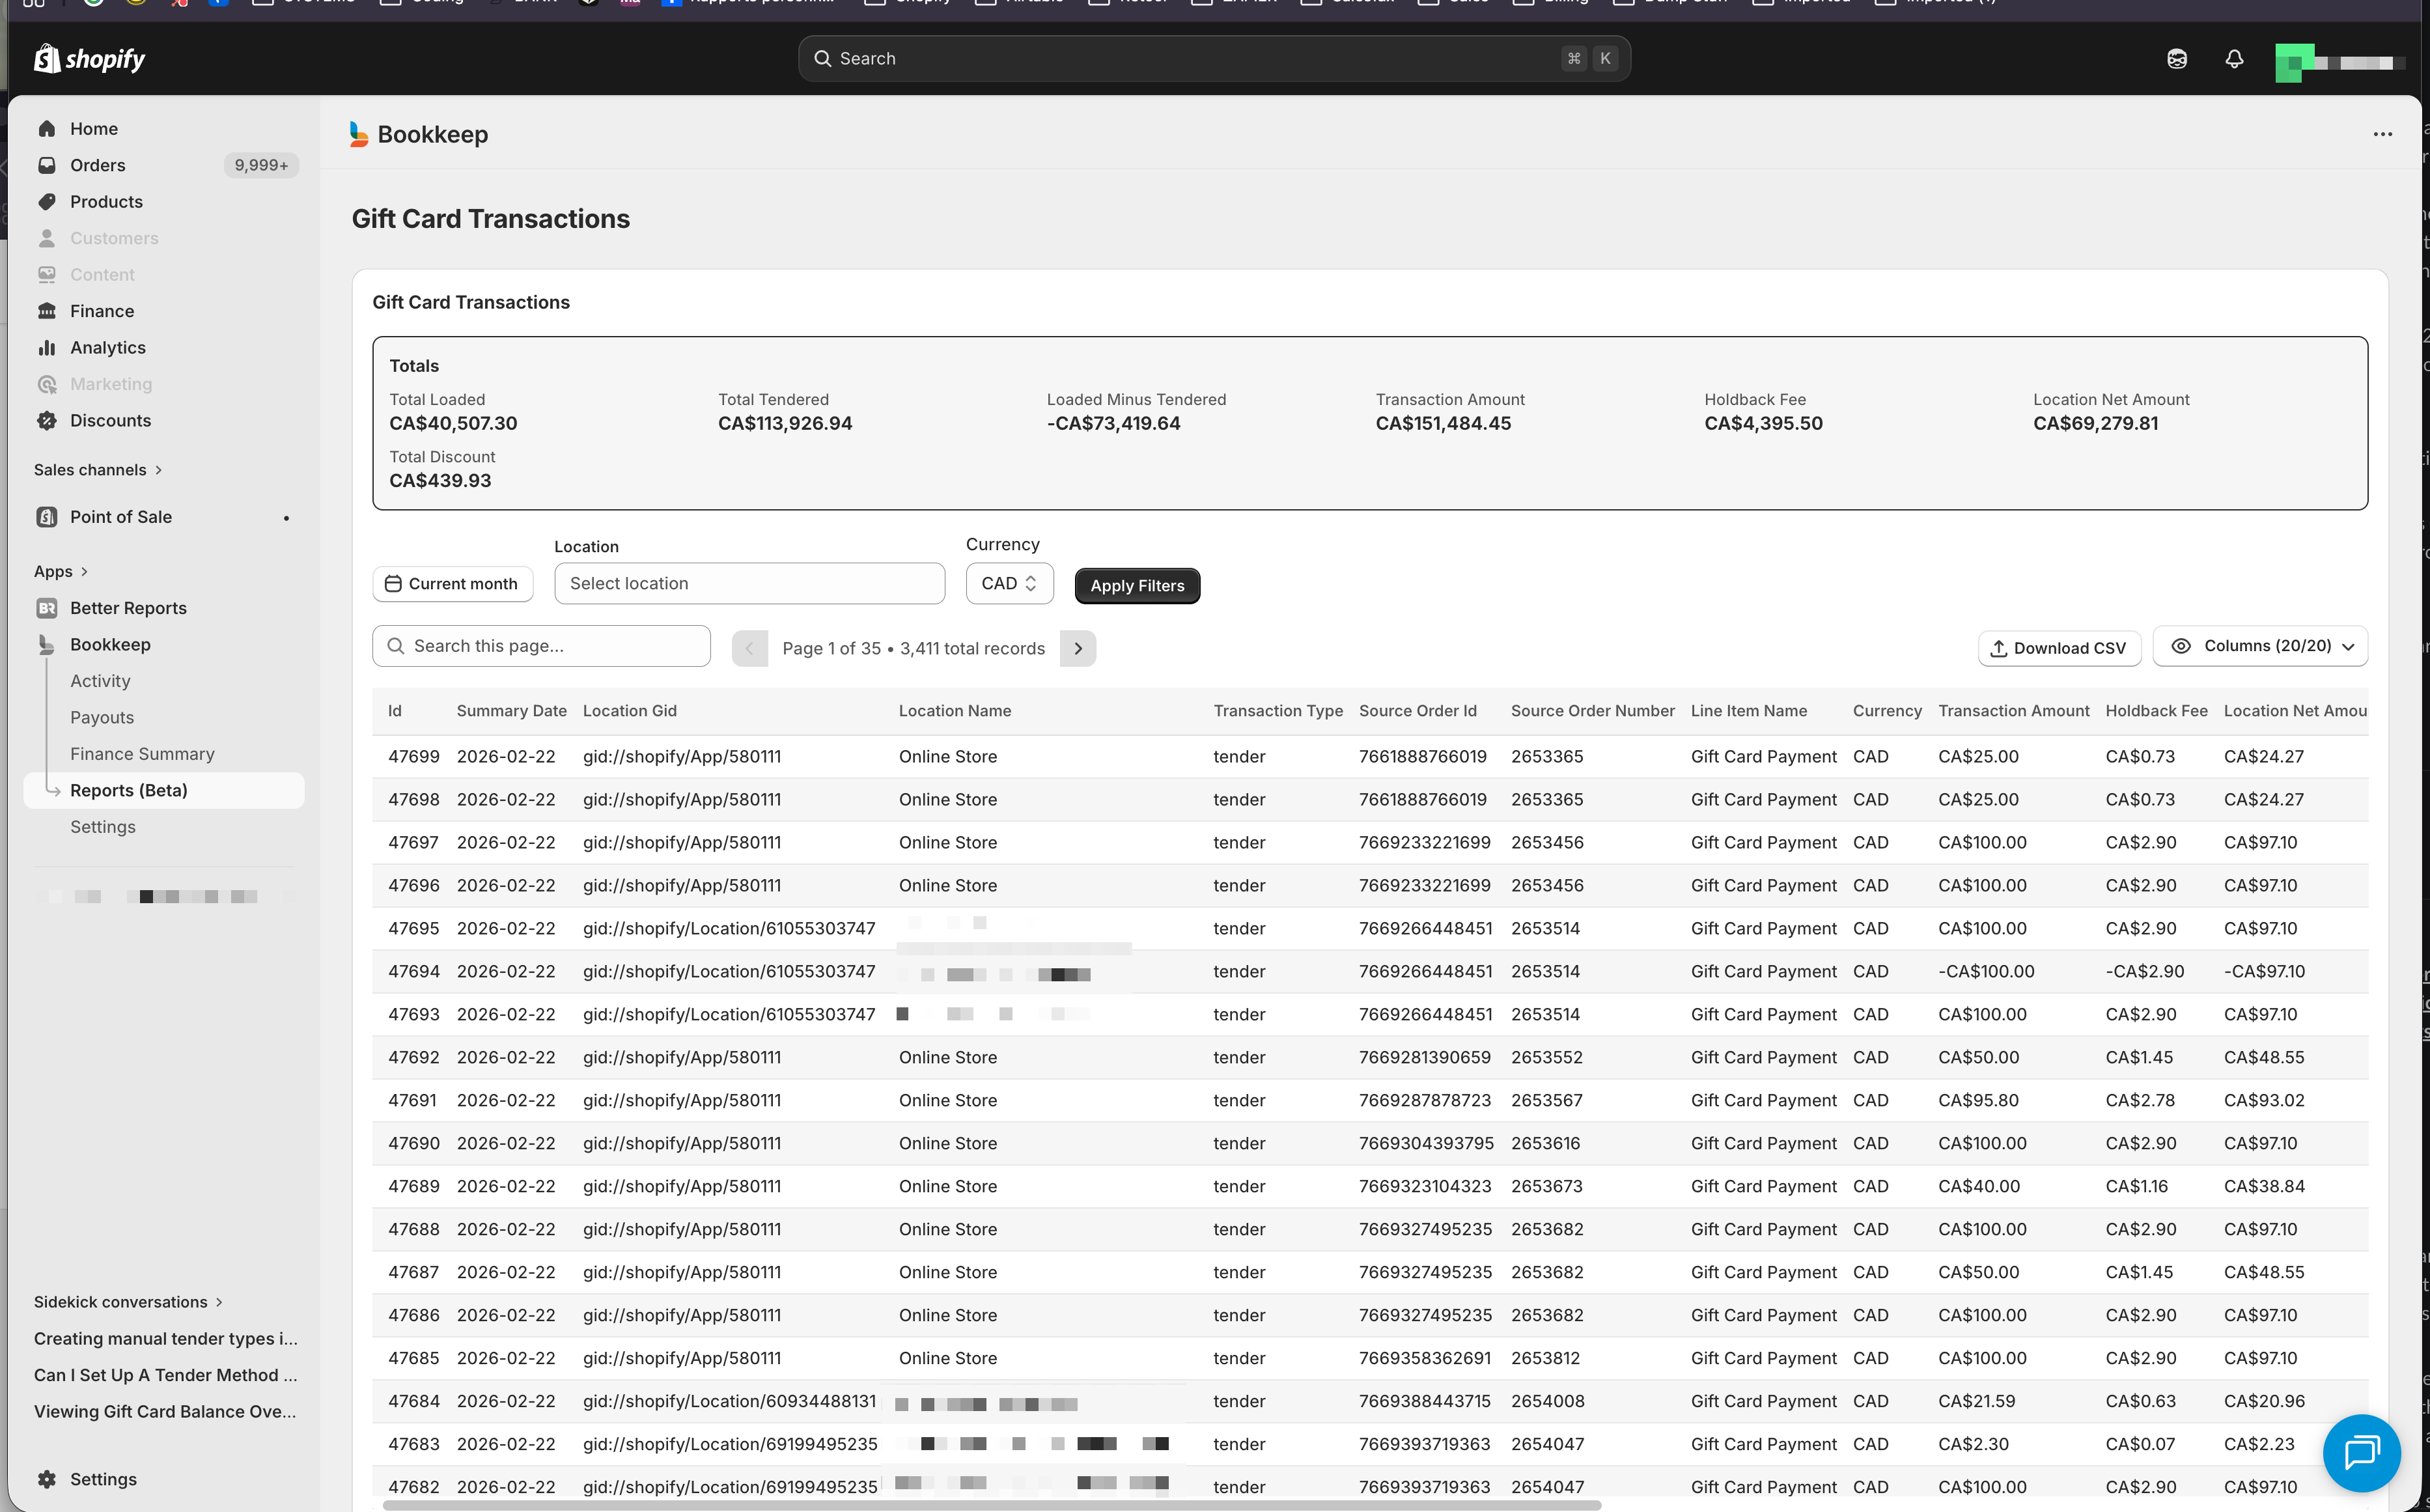Open the Current month date picker
This screenshot has height=1512, width=2430.
pos(452,584)
